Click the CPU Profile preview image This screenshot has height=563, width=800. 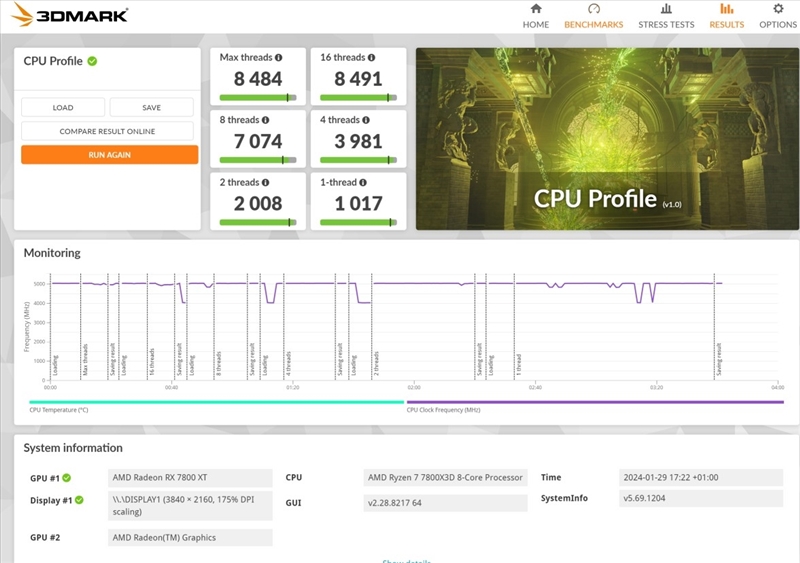coord(607,139)
